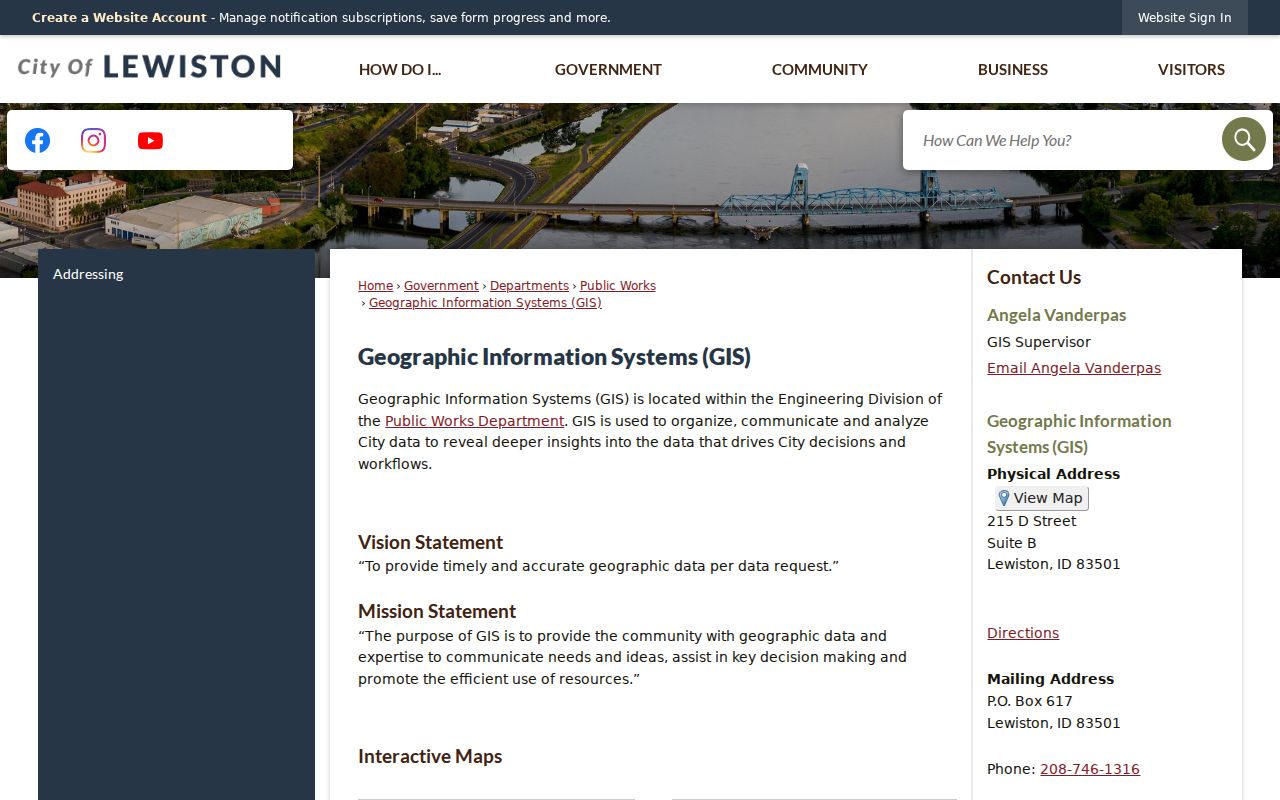The width and height of the screenshot is (1280, 800).
Task: Click the Mission Statement heading
Action: pyautogui.click(x=437, y=611)
